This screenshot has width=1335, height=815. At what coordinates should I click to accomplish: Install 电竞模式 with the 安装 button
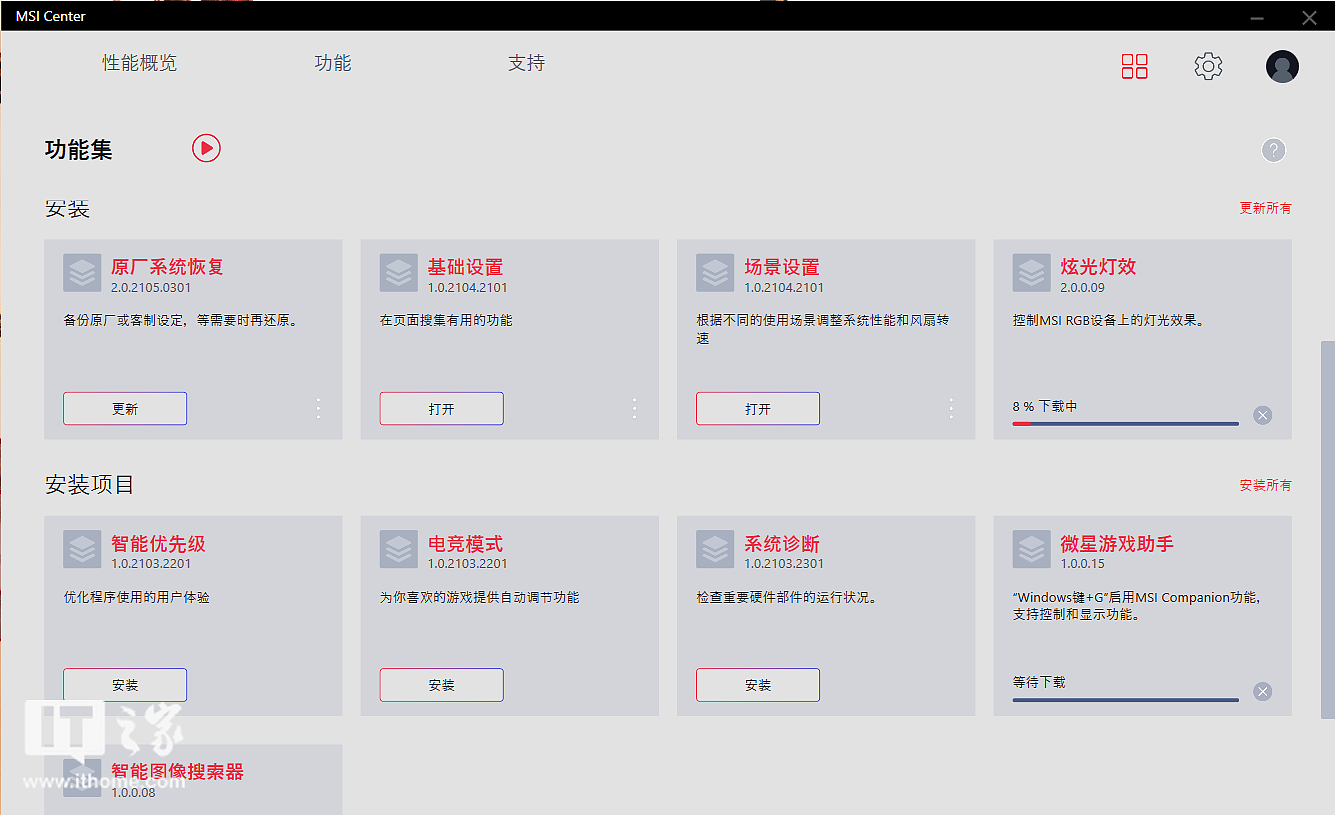(x=442, y=685)
